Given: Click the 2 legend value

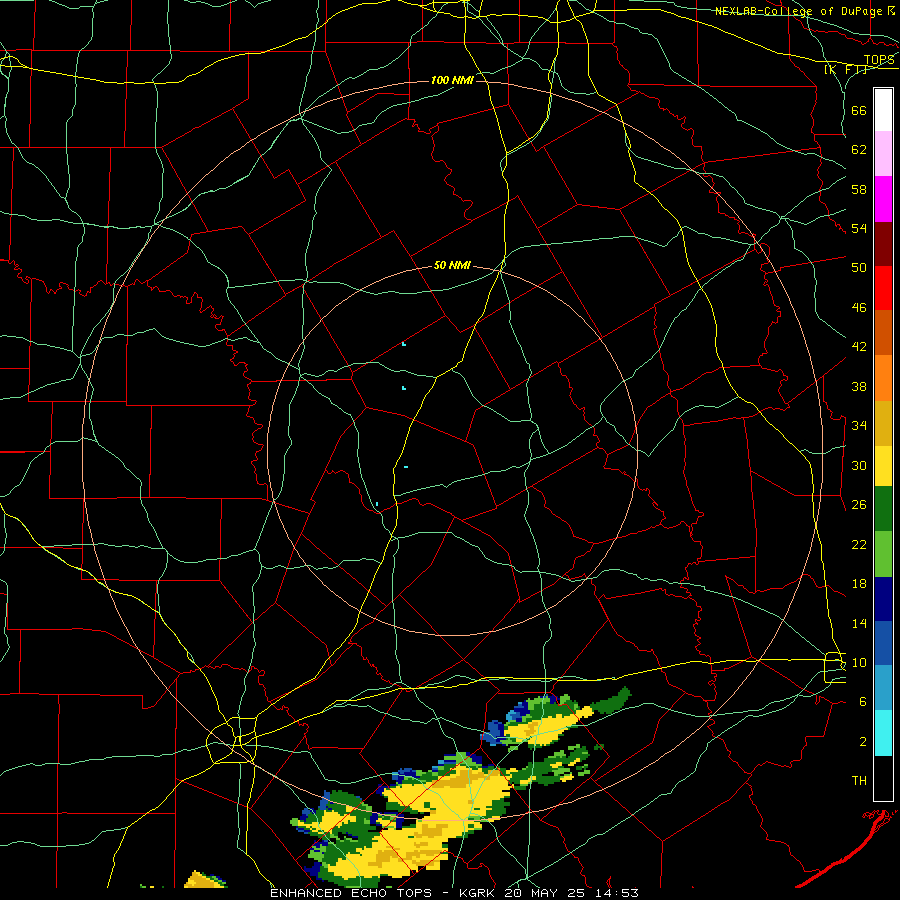Looking at the screenshot, I should 863,741.
